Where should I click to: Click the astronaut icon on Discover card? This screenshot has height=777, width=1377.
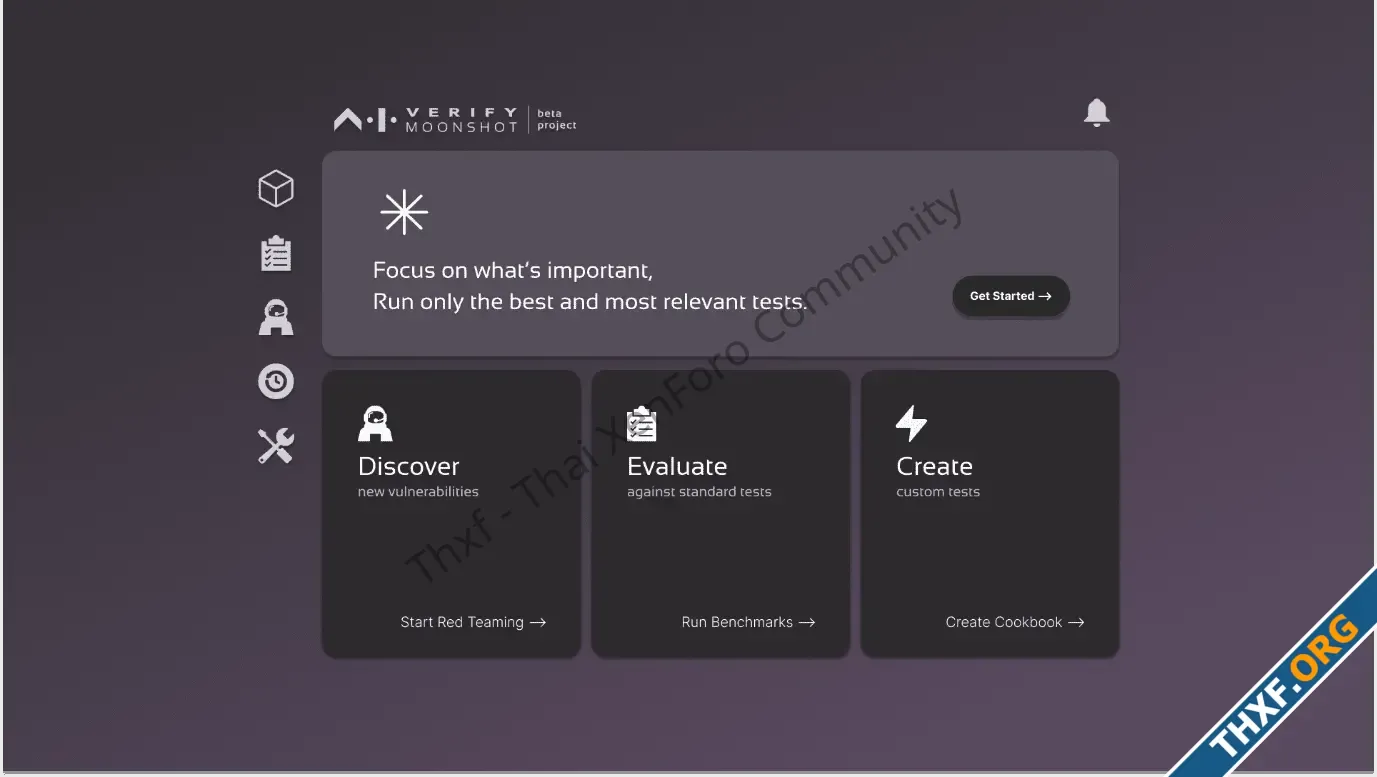375,424
